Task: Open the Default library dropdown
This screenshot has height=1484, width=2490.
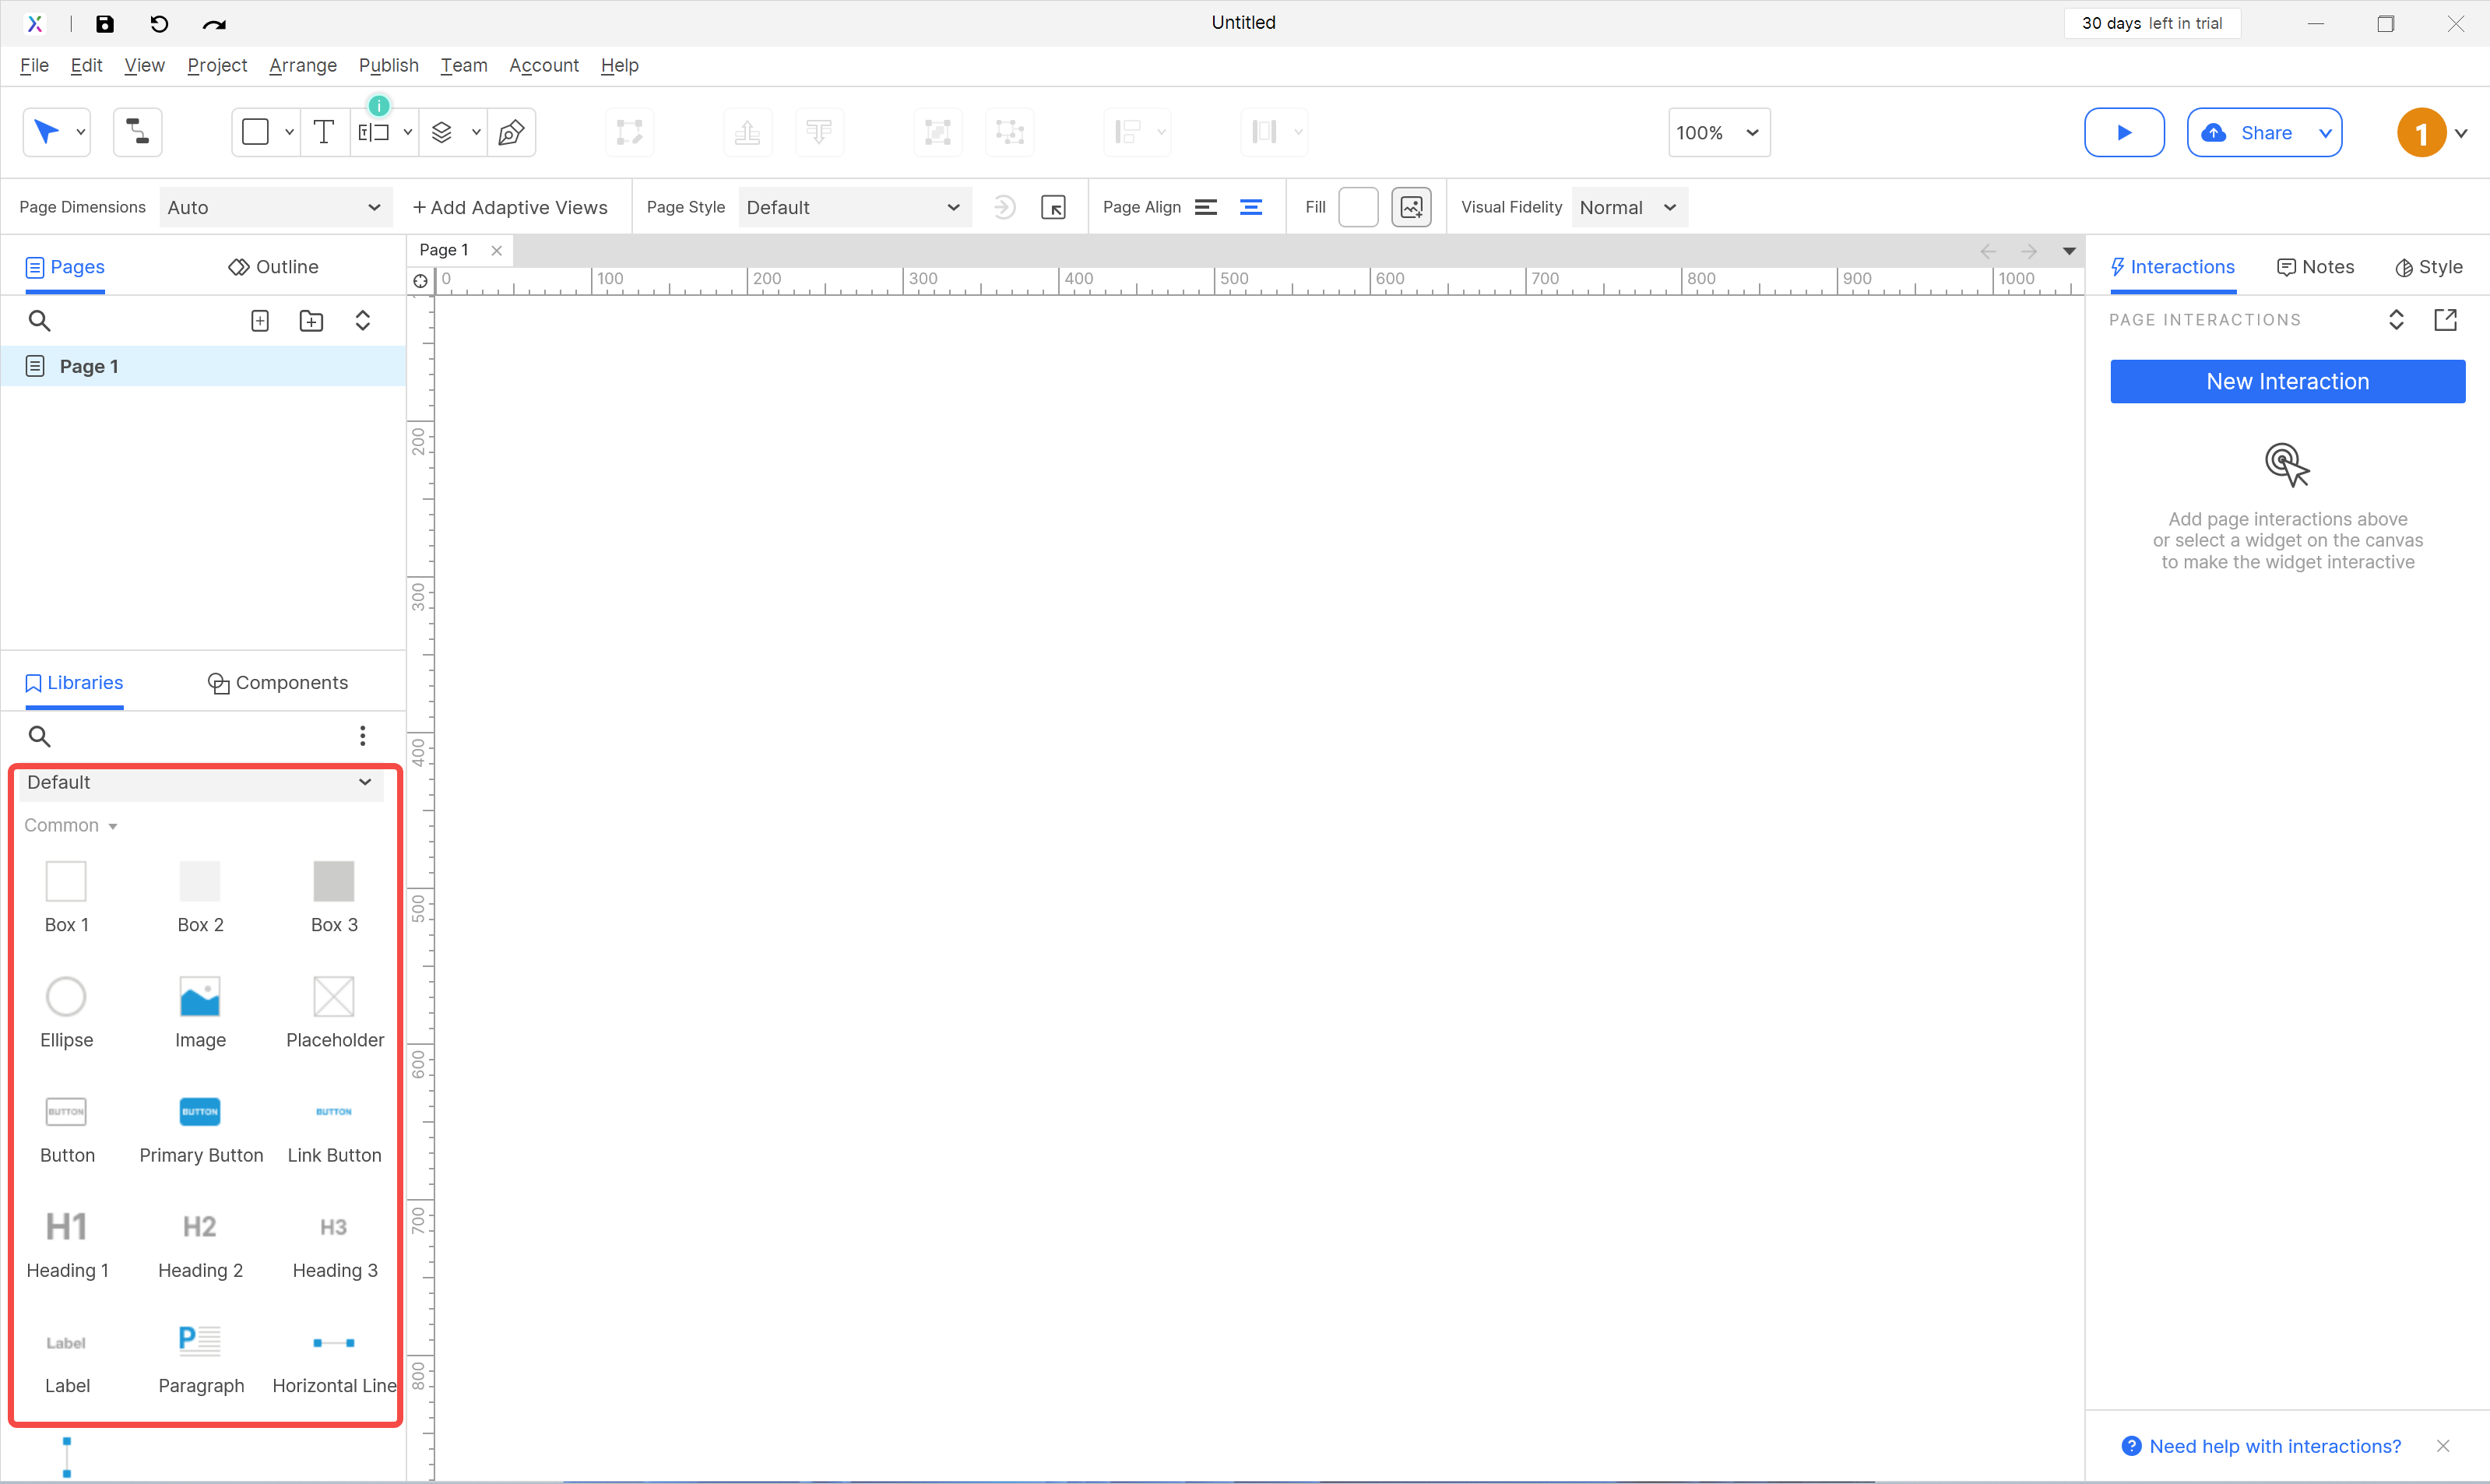Action: pyautogui.click(x=200, y=782)
